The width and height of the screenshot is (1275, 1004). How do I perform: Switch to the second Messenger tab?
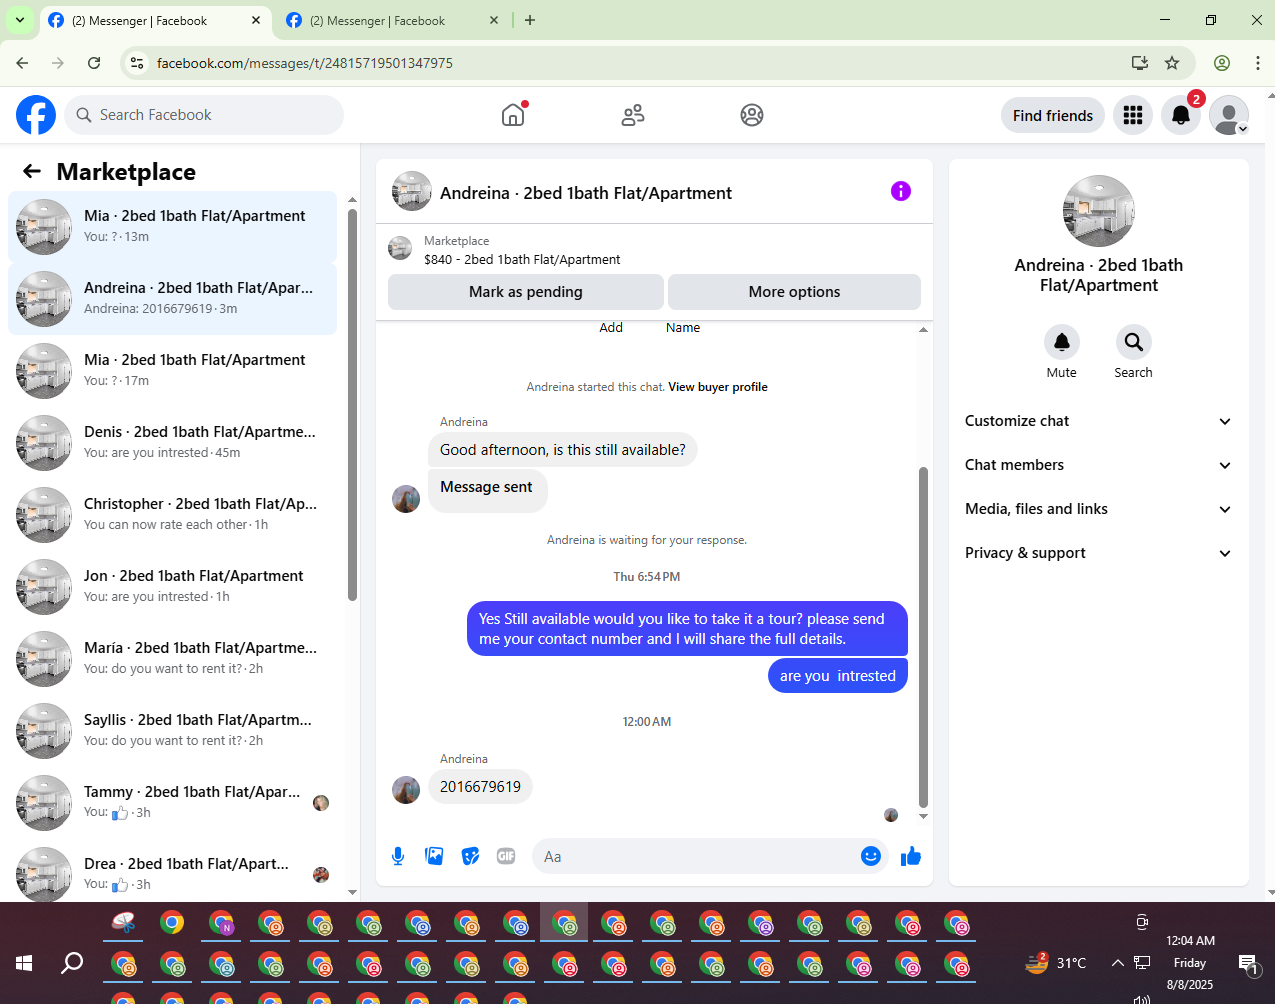tap(390, 20)
